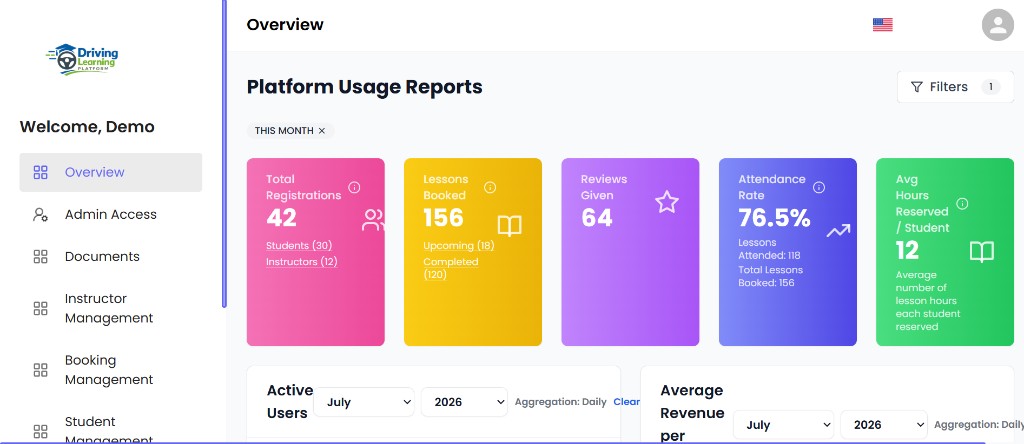The height and width of the screenshot is (444, 1024).
Task: Click the Documents grid icon
Action: click(x=40, y=257)
